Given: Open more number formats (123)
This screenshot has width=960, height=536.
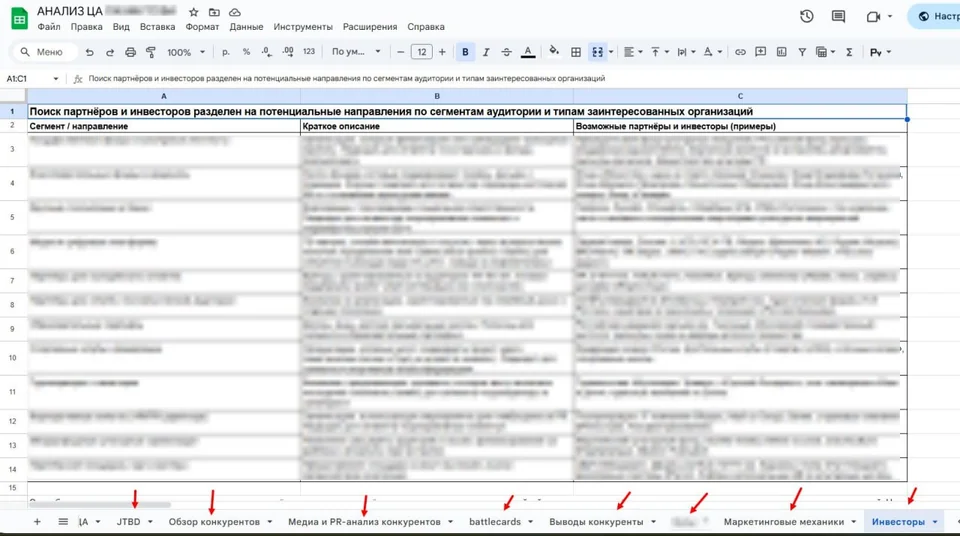Looking at the screenshot, I should (309, 52).
